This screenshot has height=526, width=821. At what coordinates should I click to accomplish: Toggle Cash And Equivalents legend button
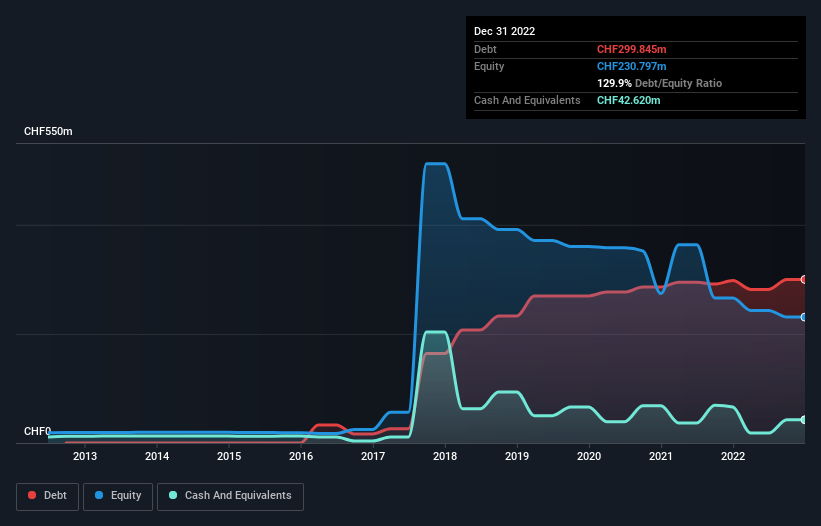[230, 496]
